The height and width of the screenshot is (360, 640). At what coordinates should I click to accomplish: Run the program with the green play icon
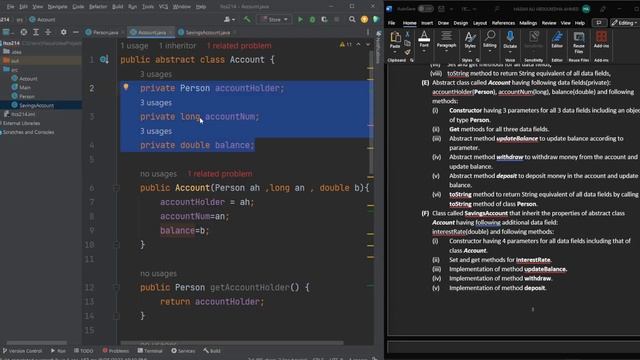click(x=300, y=19)
